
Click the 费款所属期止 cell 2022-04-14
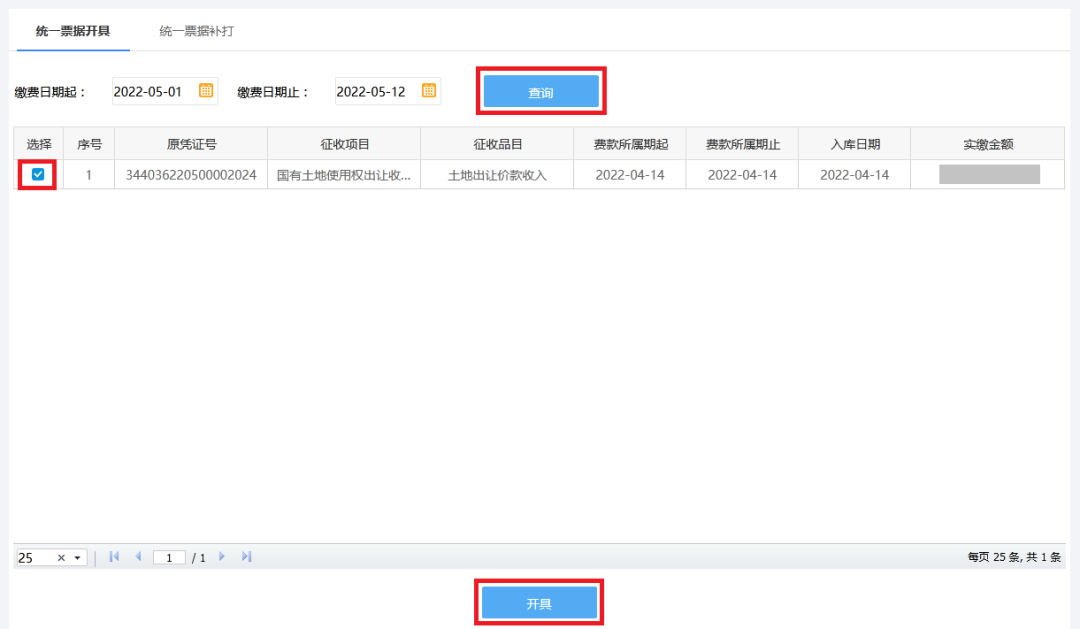click(x=742, y=175)
